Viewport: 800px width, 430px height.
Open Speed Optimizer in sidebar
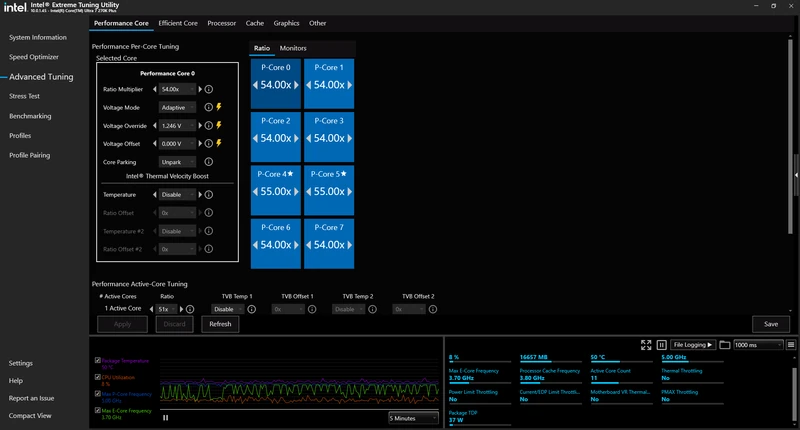coord(34,57)
